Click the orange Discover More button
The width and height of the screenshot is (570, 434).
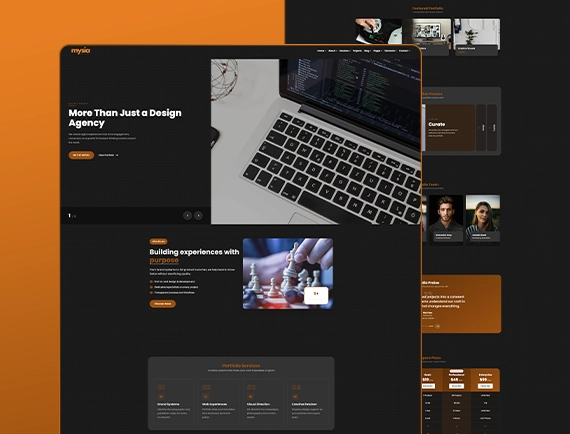[162, 304]
